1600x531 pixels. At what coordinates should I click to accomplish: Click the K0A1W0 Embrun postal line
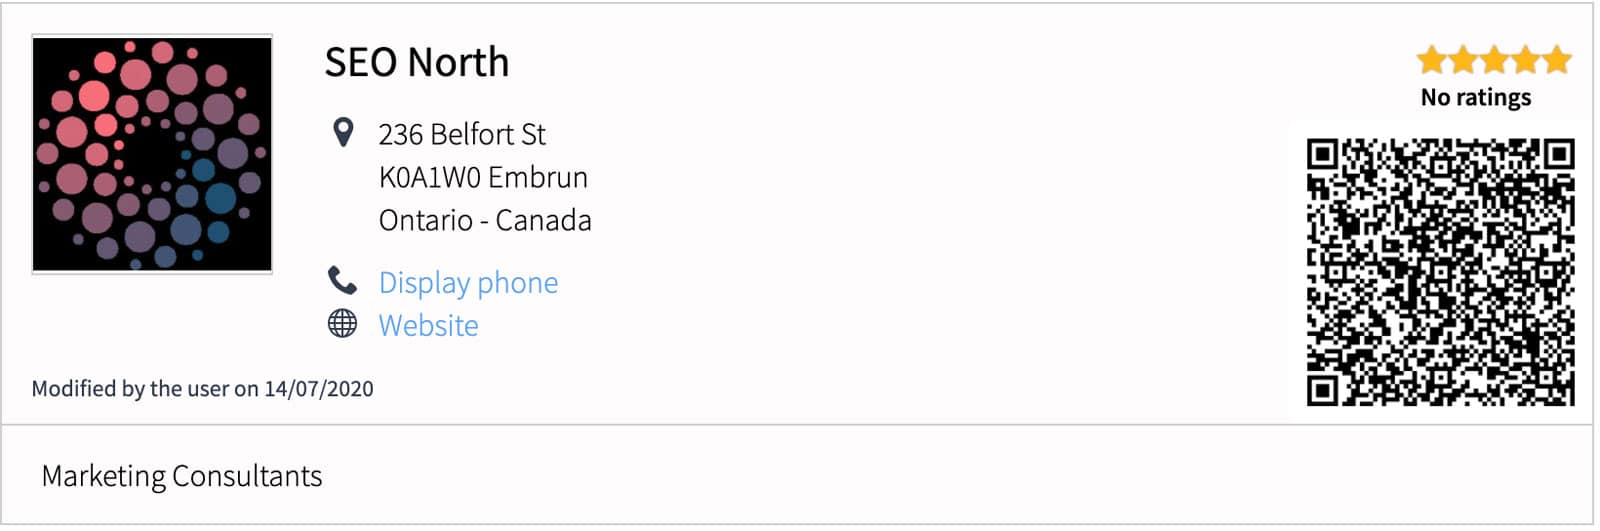483,177
